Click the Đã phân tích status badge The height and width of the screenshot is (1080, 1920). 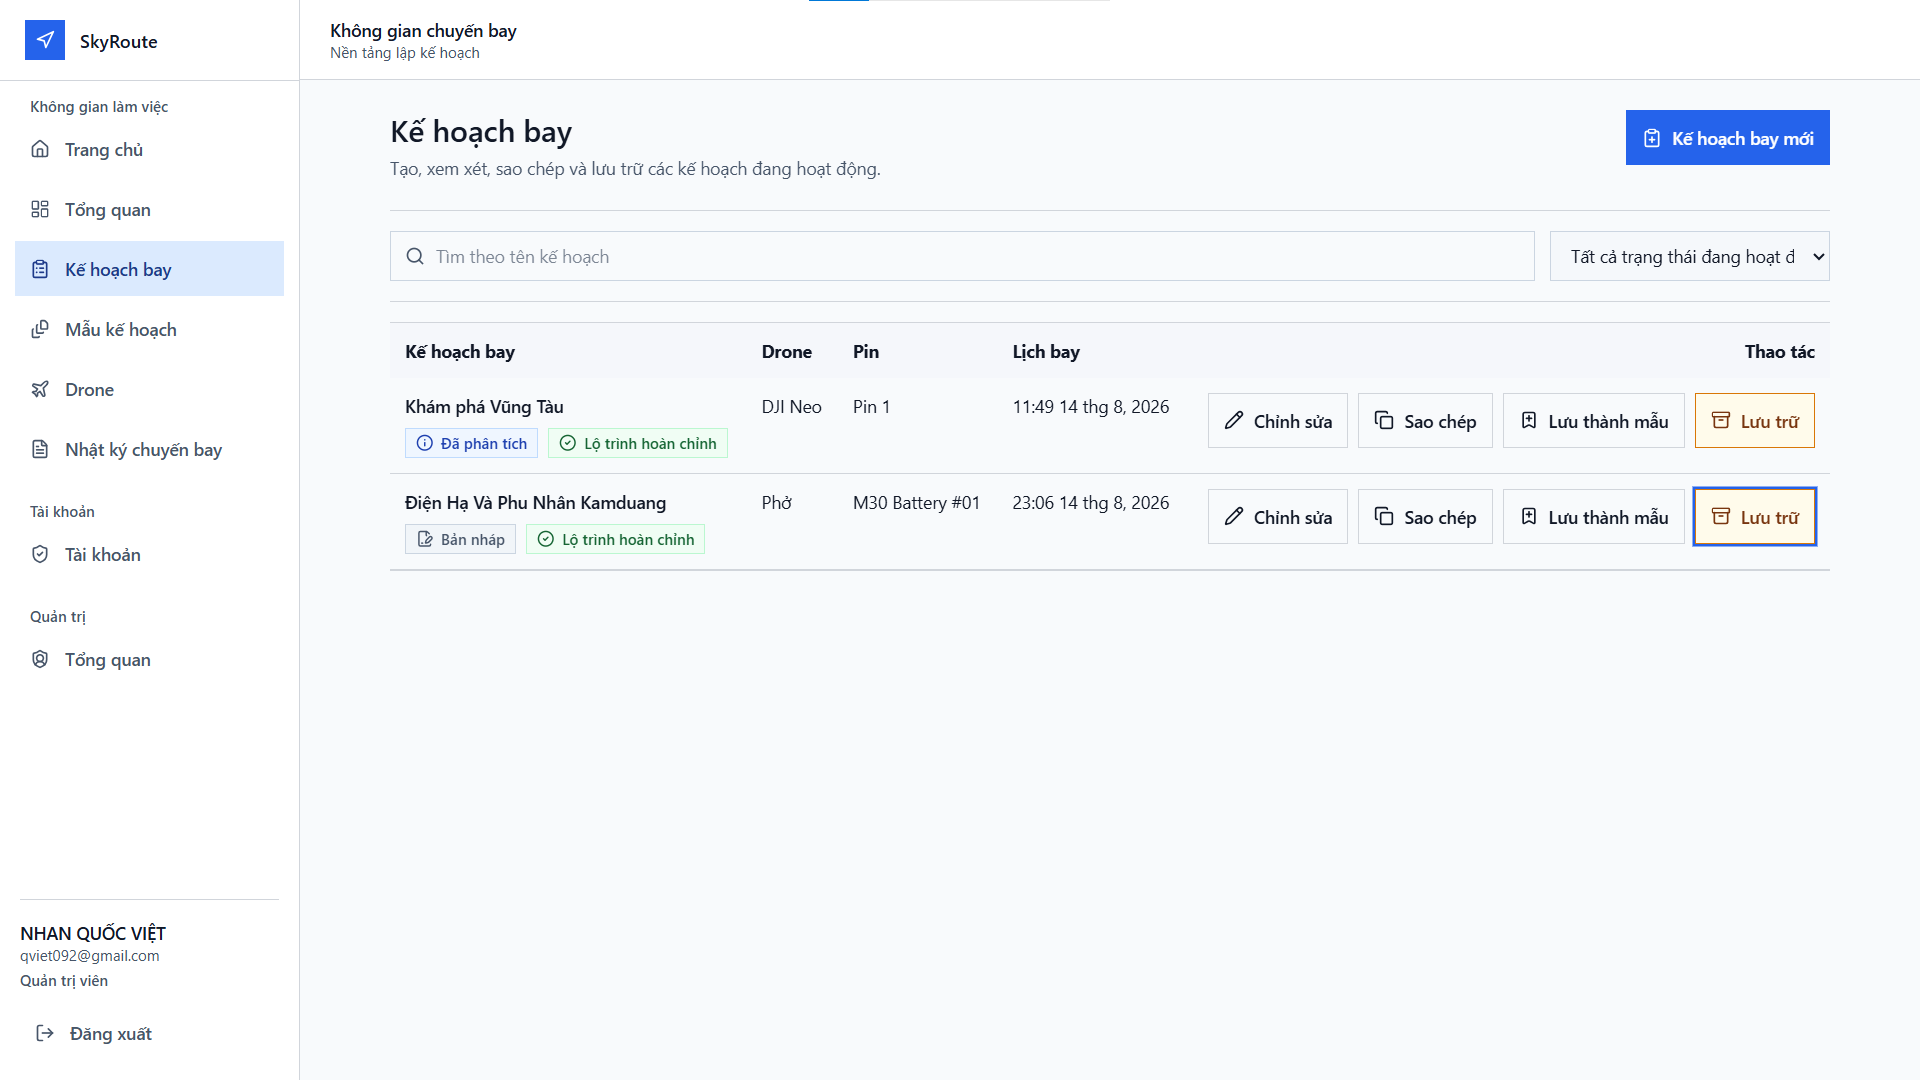click(471, 443)
